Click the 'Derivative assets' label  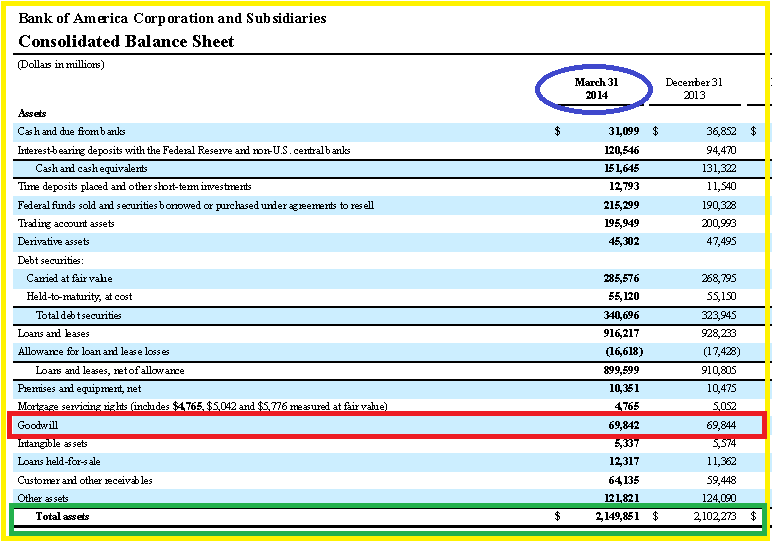point(54,242)
